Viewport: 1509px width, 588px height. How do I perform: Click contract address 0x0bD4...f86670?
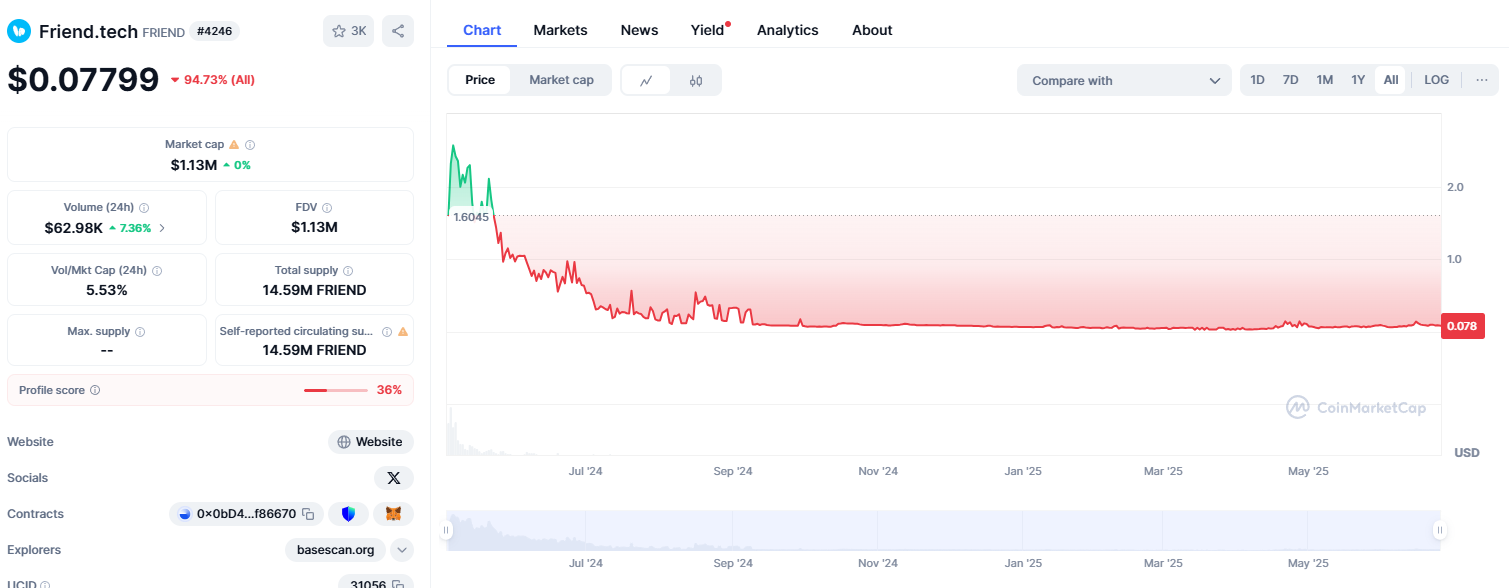(x=246, y=514)
